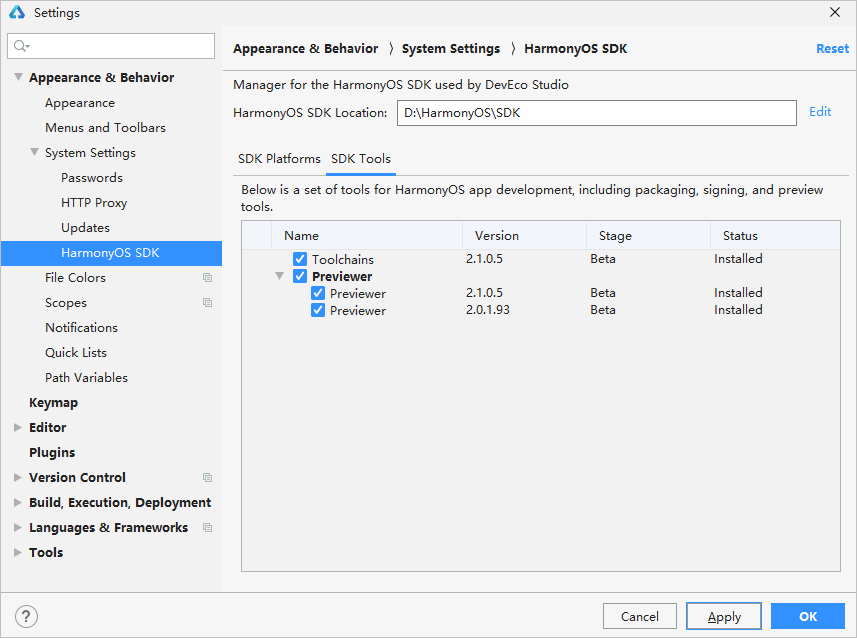This screenshot has width=857, height=638.
Task: Click the project-level icon beside Languages & Frameworks
Action: [207, 528]
